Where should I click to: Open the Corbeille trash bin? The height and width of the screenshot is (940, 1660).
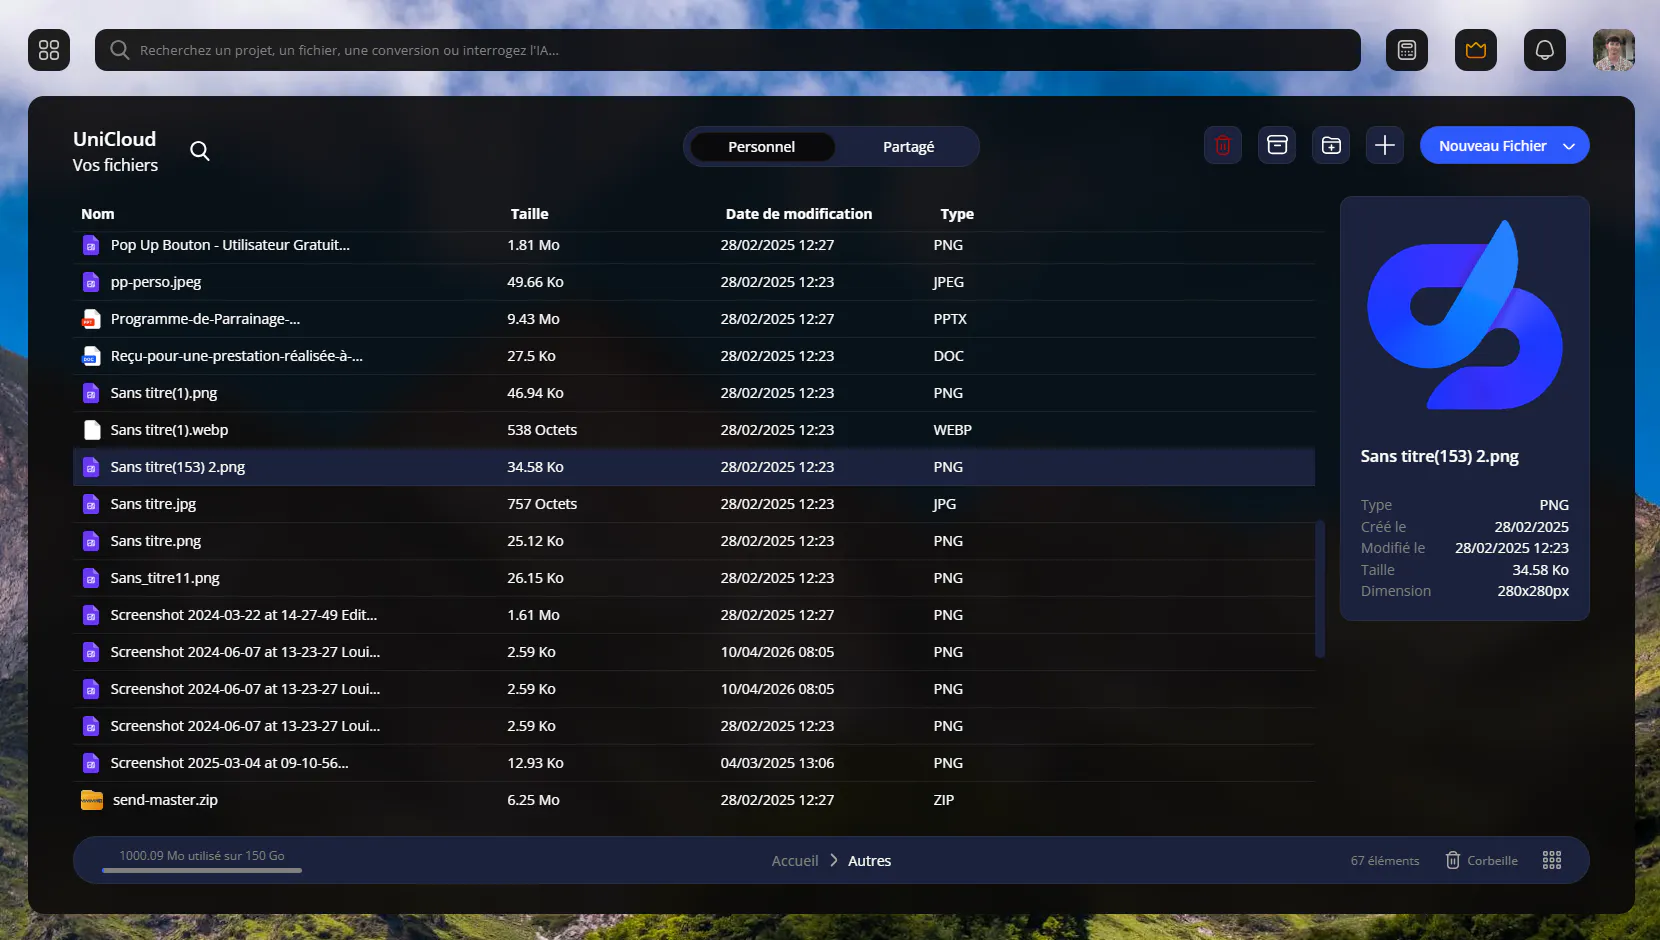[1482, 861]
